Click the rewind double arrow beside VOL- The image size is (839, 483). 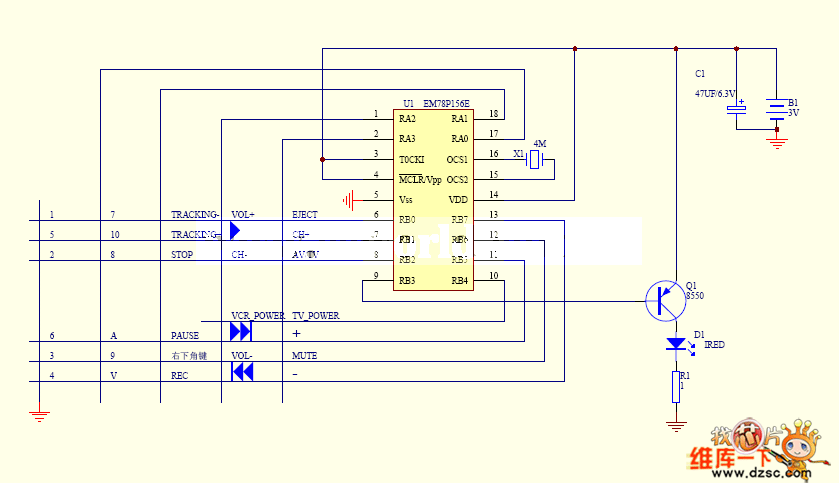tap(241, 372)
